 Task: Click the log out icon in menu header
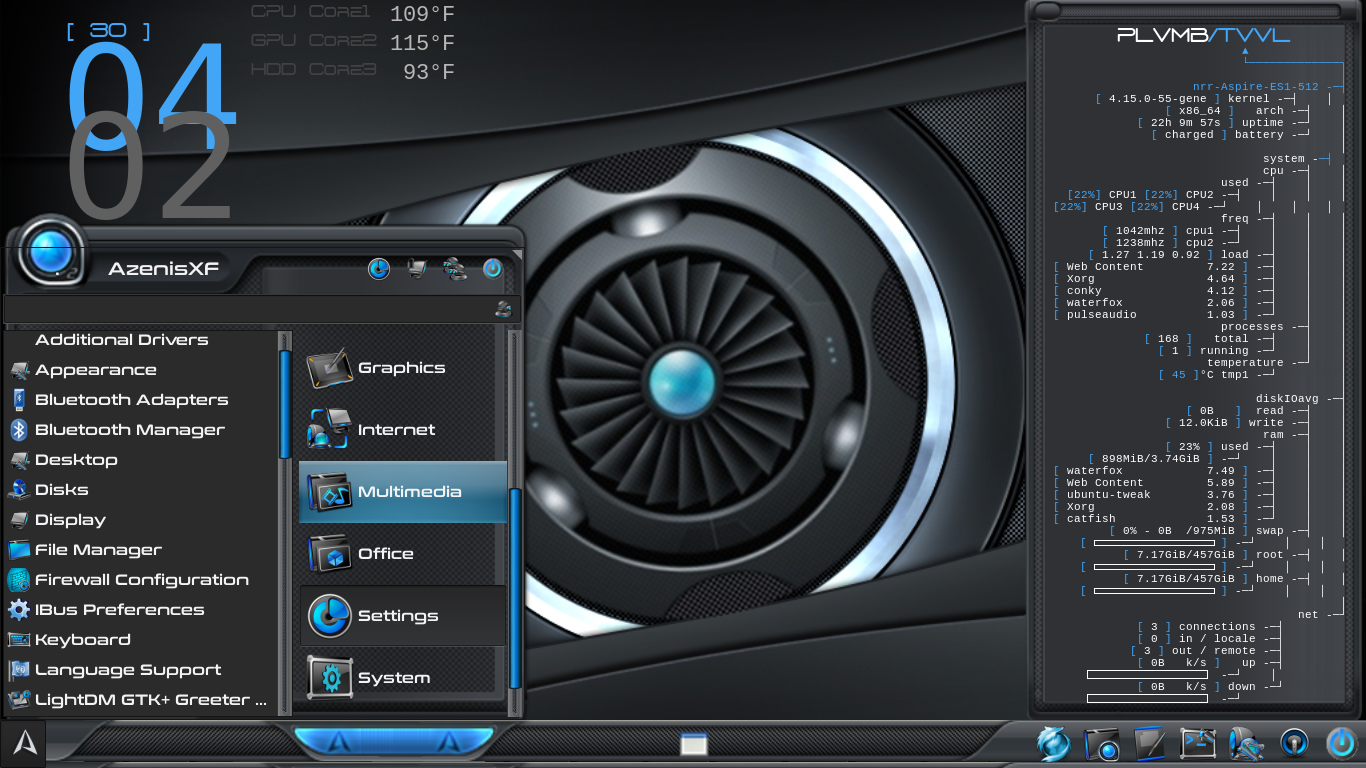pyautogui.click(x=492, y=269)
